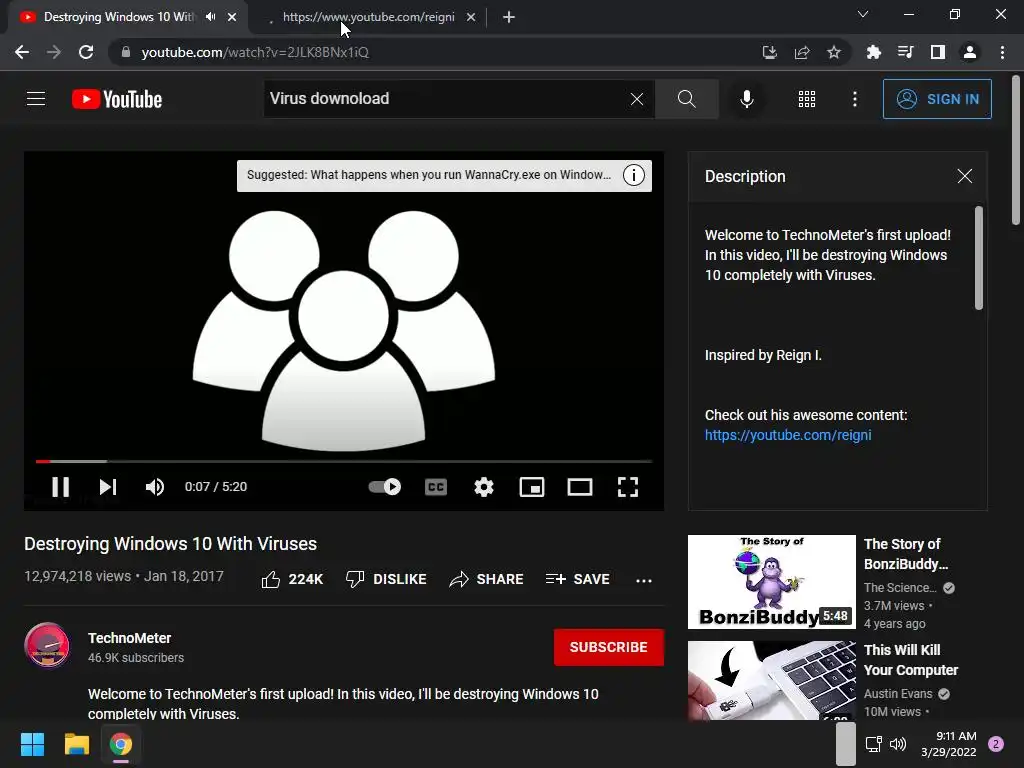Screen dimensions: 1024x768
Task: Search with your voice microphone
Action: (x=746, y=99)
